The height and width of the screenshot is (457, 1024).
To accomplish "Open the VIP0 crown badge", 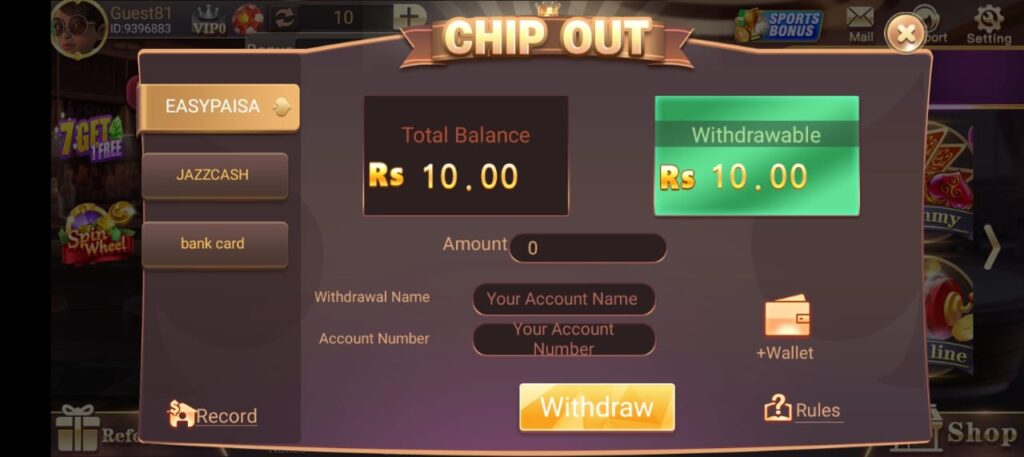I will click(209, 20).
